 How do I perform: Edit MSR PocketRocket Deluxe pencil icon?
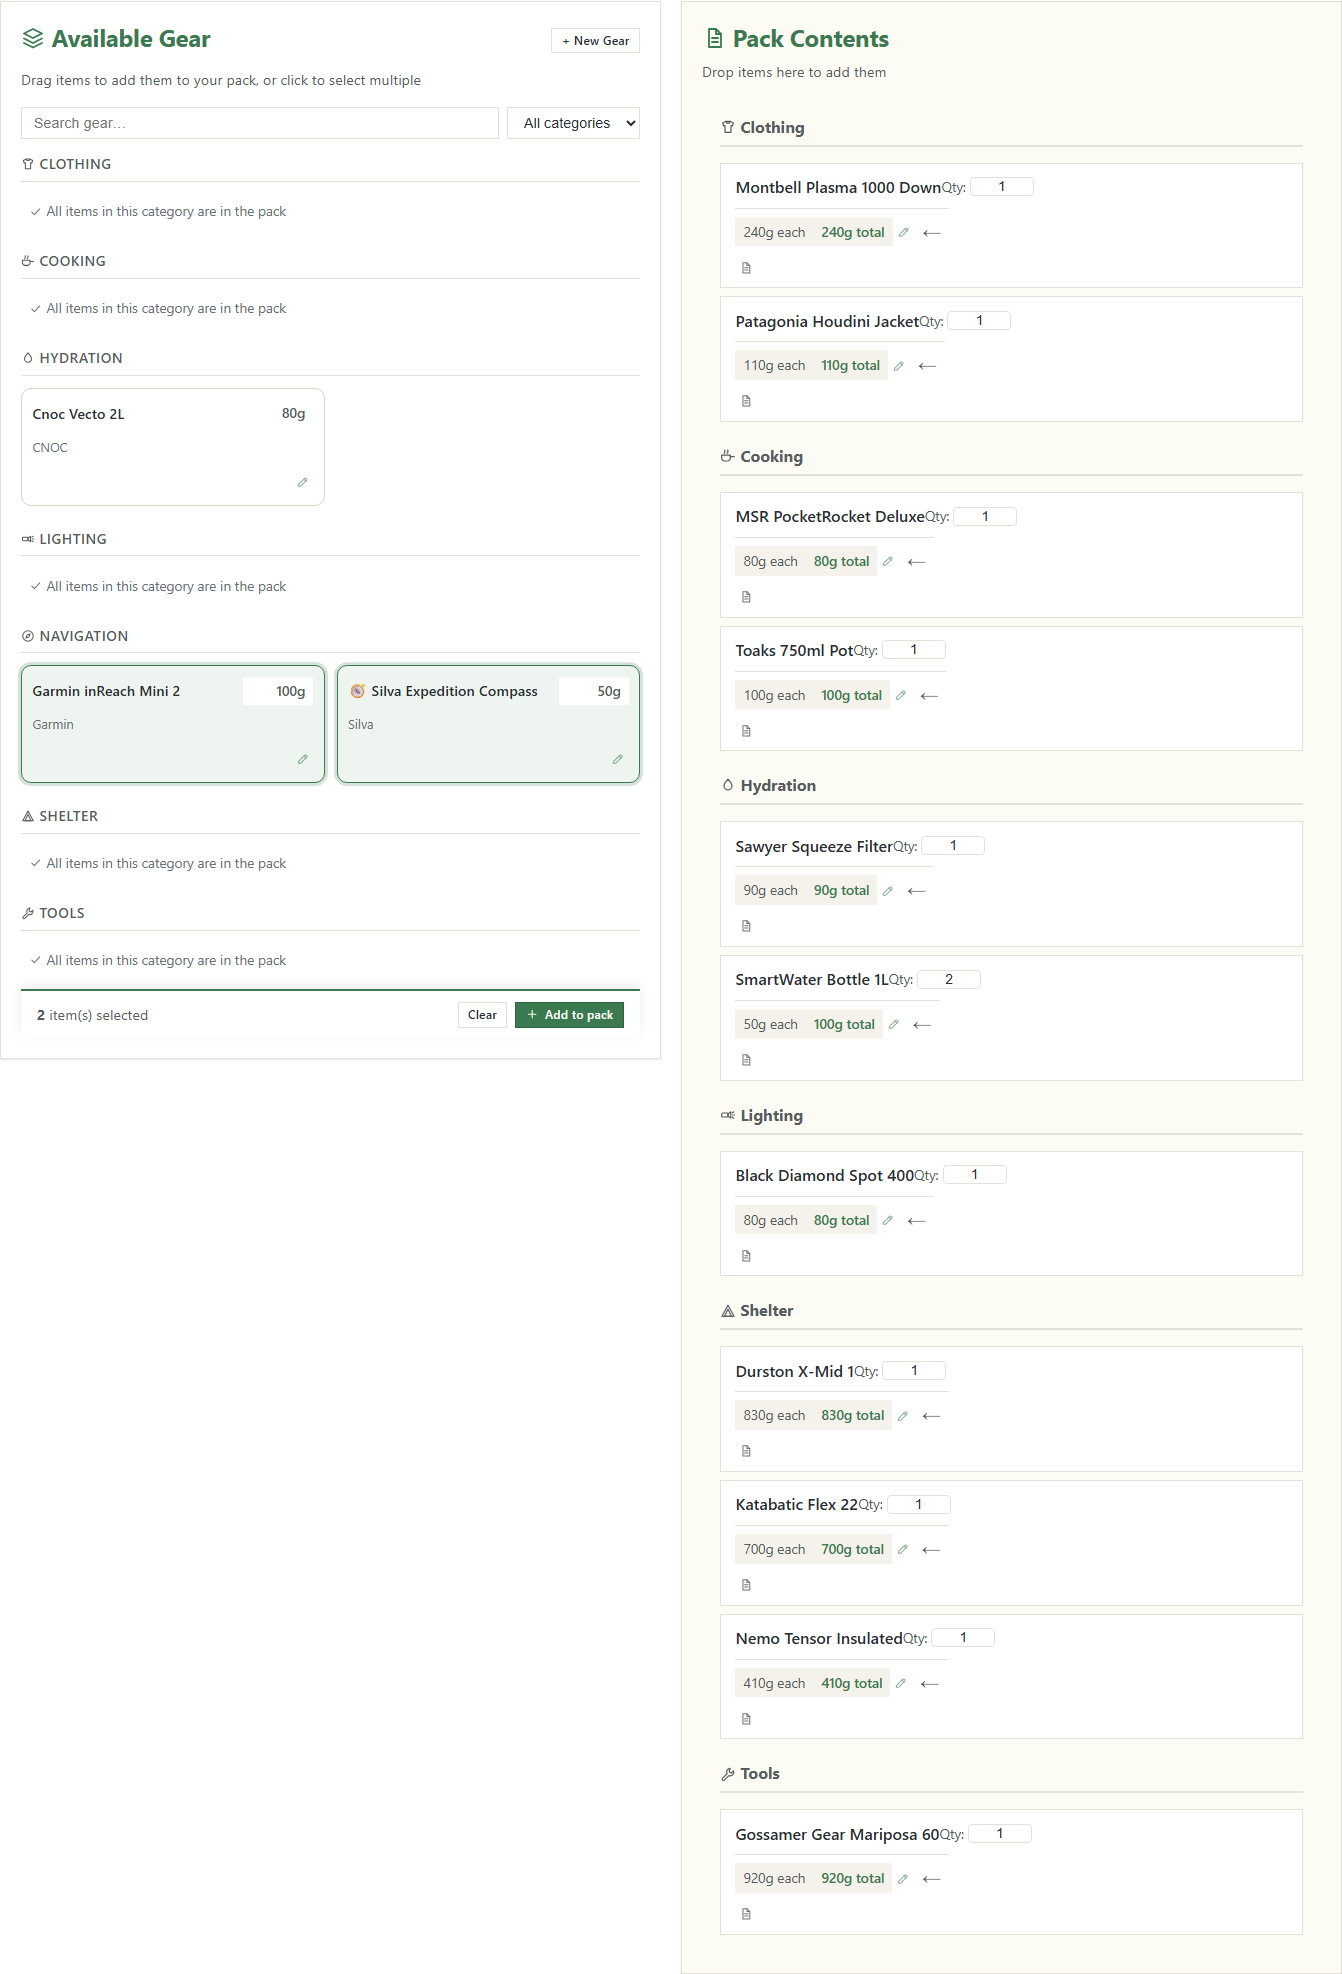pyautogui.click(x=887, y=561)
